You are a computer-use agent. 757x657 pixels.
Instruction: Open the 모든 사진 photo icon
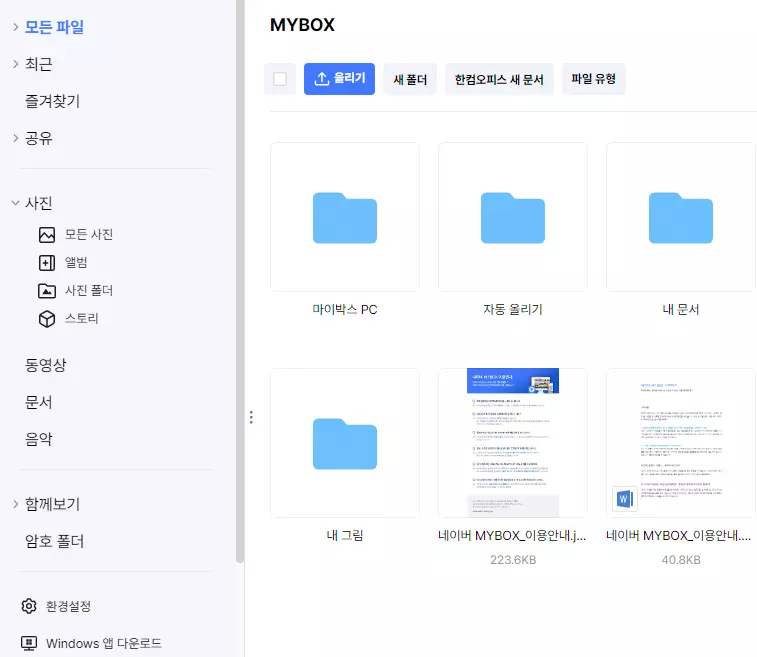click(x=47, y=235)
